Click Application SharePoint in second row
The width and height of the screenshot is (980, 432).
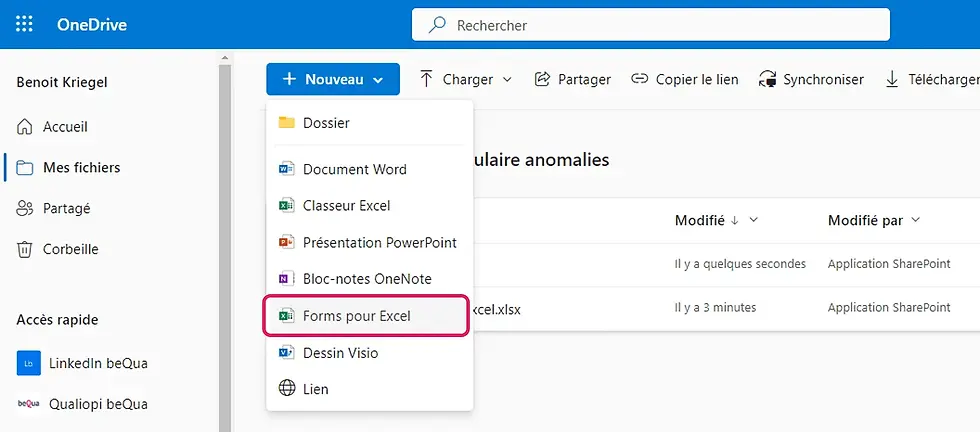[x=889, y=308]
